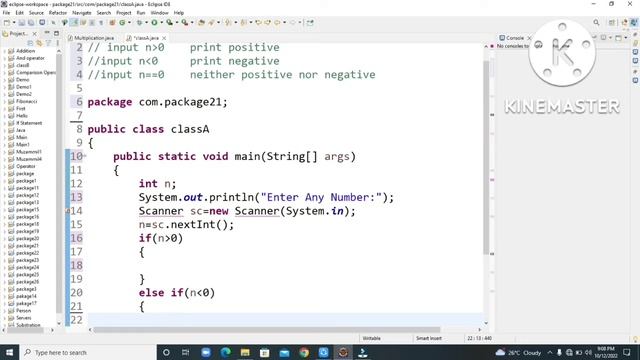Screen dimensions: 640x360
Task: Click the Next Annotation toolbar icon
Action: pos(228,22)
